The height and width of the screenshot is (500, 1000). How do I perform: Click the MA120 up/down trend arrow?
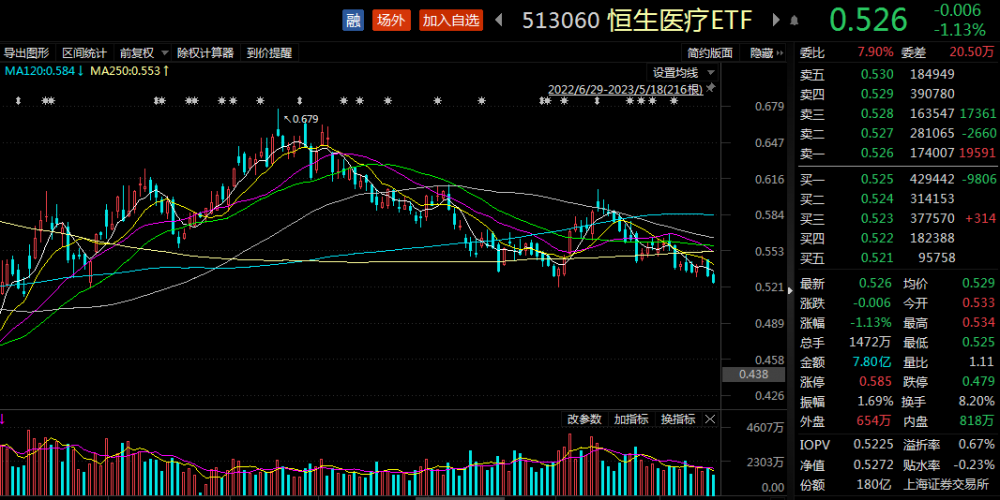[x=80, y=71]
